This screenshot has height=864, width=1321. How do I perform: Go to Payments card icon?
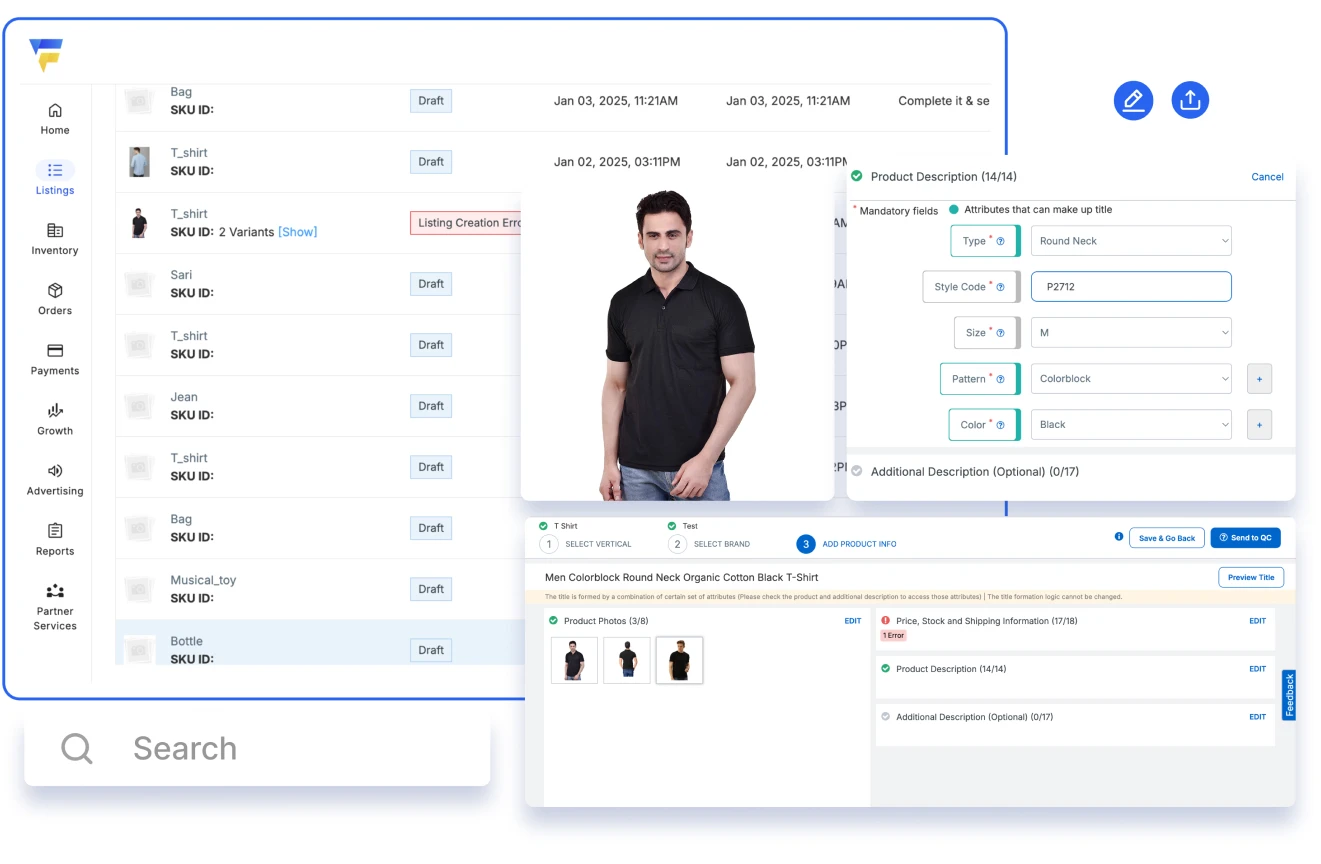pyautogui.click(x=55, y=351)
